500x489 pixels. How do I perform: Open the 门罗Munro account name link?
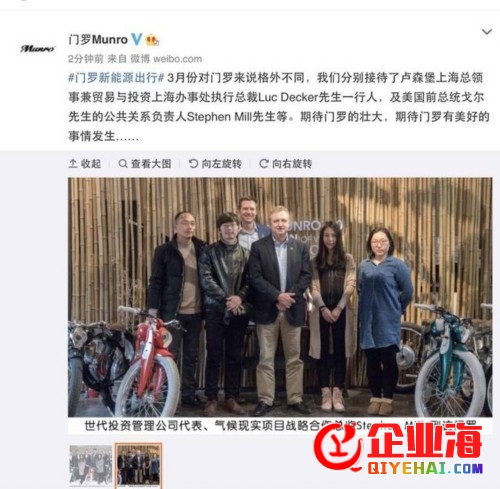(98, 40)
